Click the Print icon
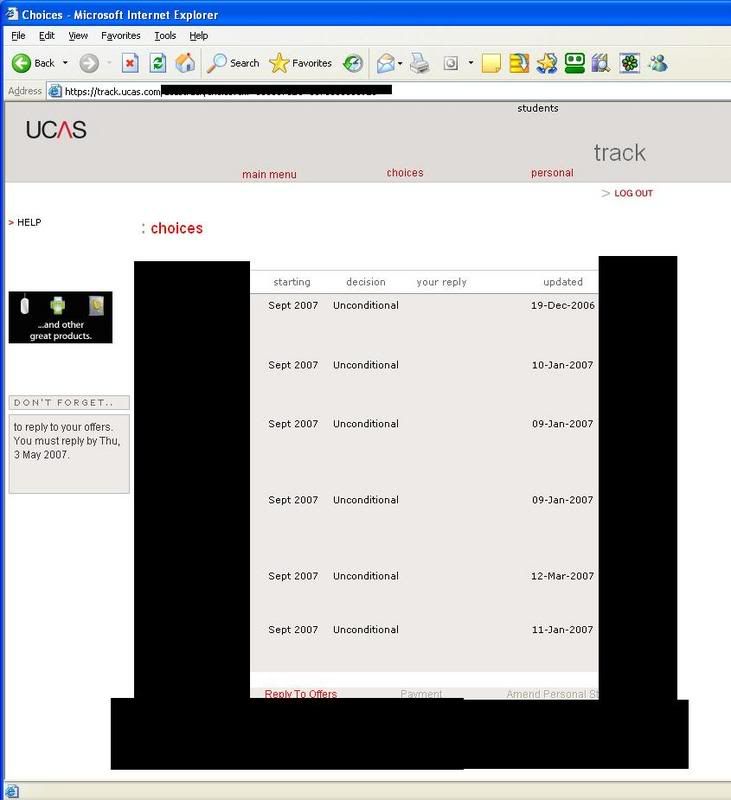 point(420,63)
